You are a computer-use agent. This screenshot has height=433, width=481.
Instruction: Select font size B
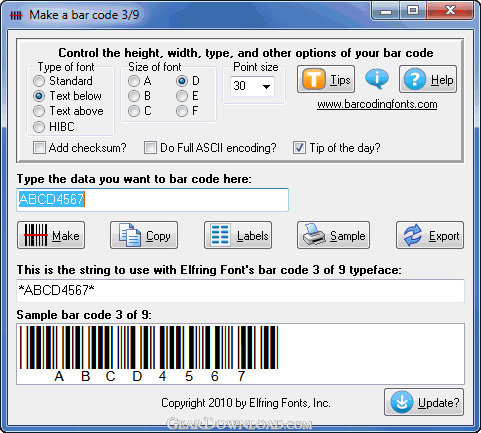(134, 96)
